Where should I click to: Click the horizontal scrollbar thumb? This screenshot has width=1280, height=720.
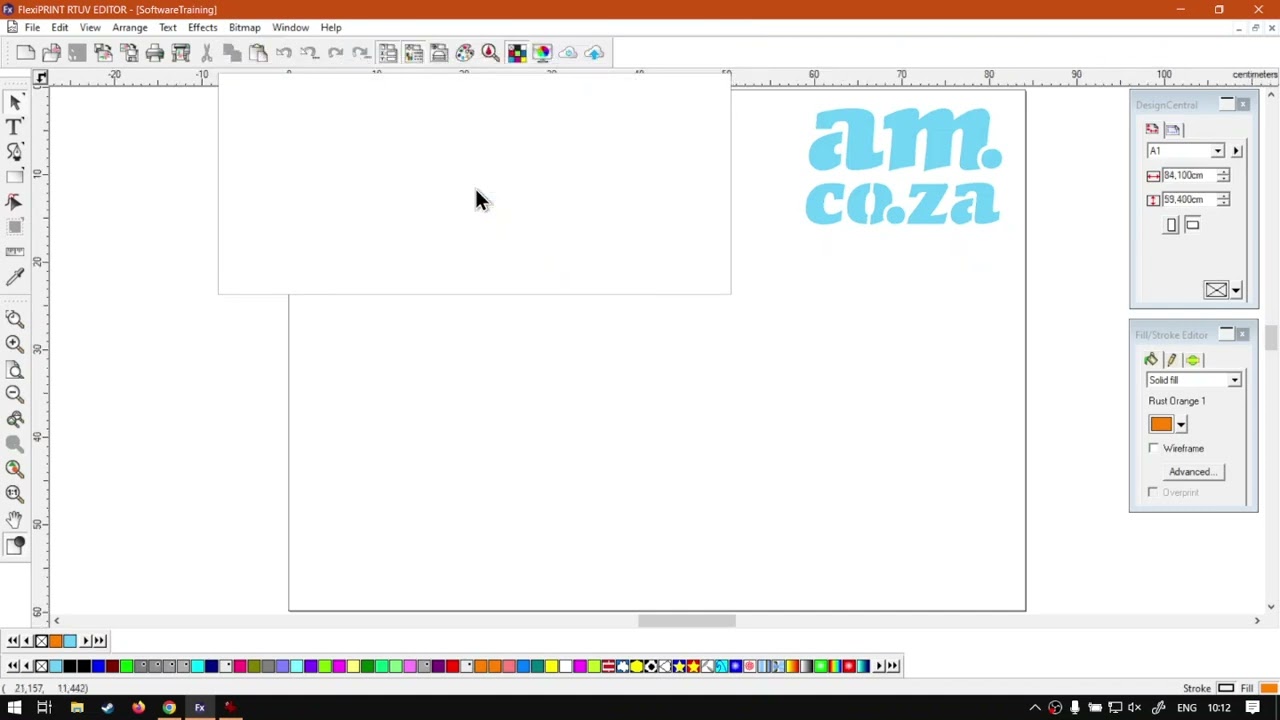687,621
